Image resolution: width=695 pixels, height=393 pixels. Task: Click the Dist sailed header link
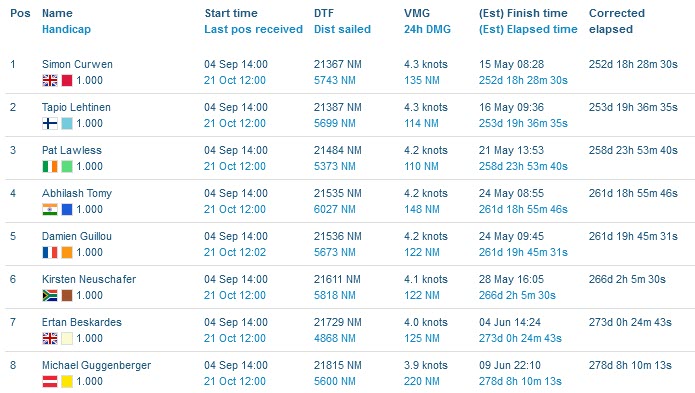pos(342,29)
